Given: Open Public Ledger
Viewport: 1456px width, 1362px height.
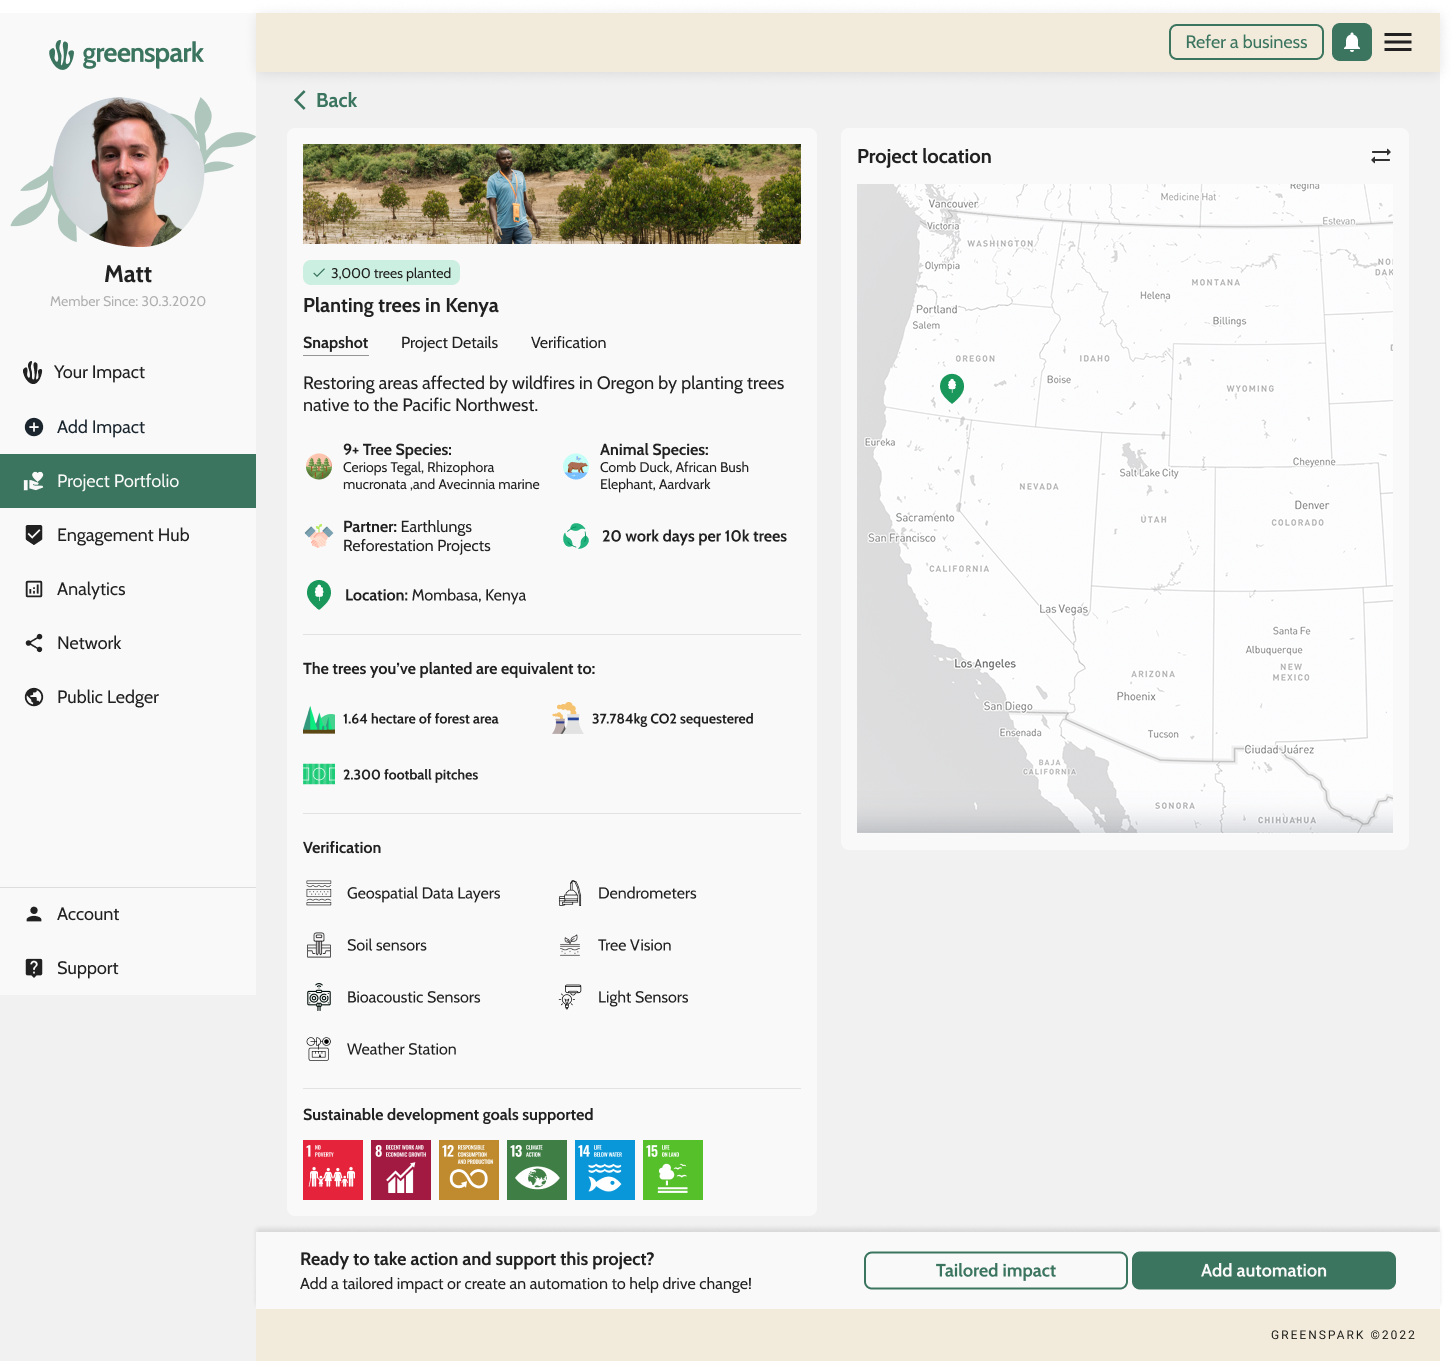Looking at the screenshot, I should tap(128, 697).
